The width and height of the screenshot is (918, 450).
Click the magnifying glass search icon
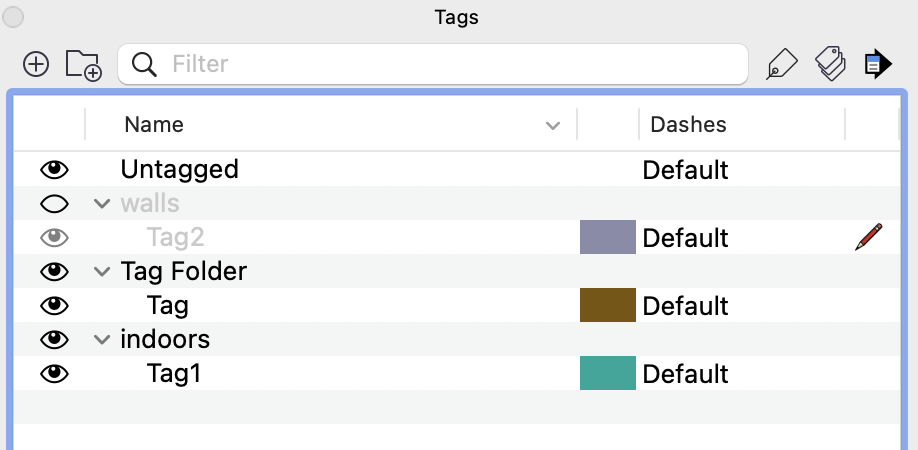point(145,65)
